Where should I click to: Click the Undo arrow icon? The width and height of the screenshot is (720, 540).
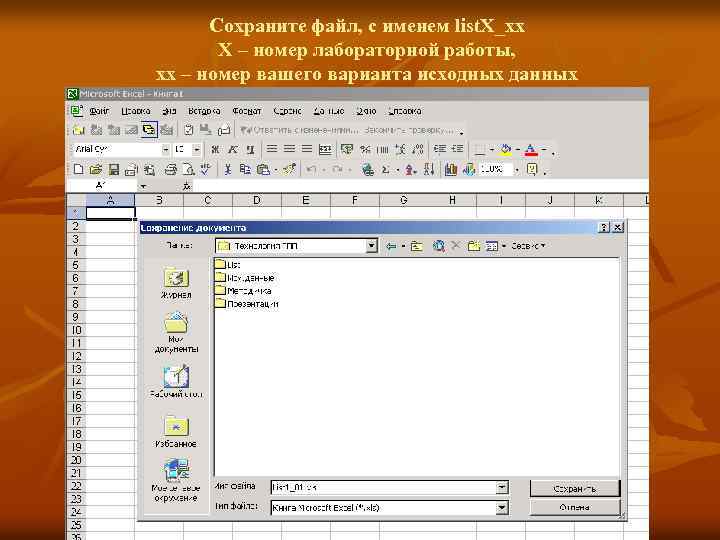click(x=311, y=169)
